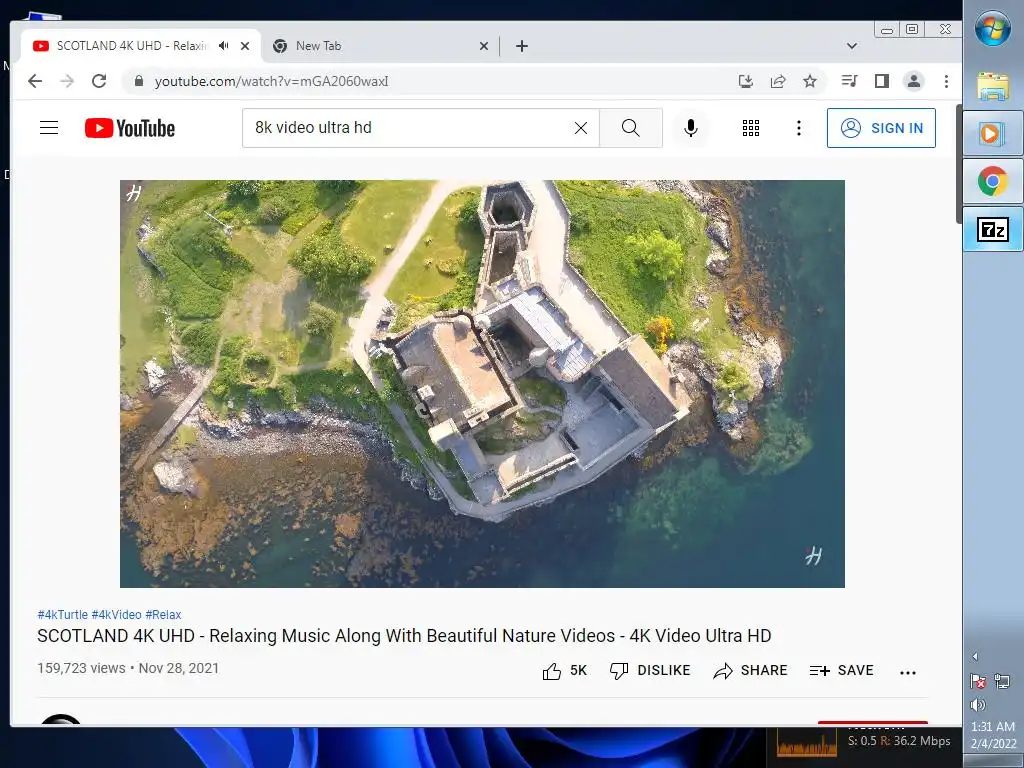The height and width of the screenshot is (768, 1024).
Task: Open Chrome's three-dot menu
Action: tap(946, 81)
